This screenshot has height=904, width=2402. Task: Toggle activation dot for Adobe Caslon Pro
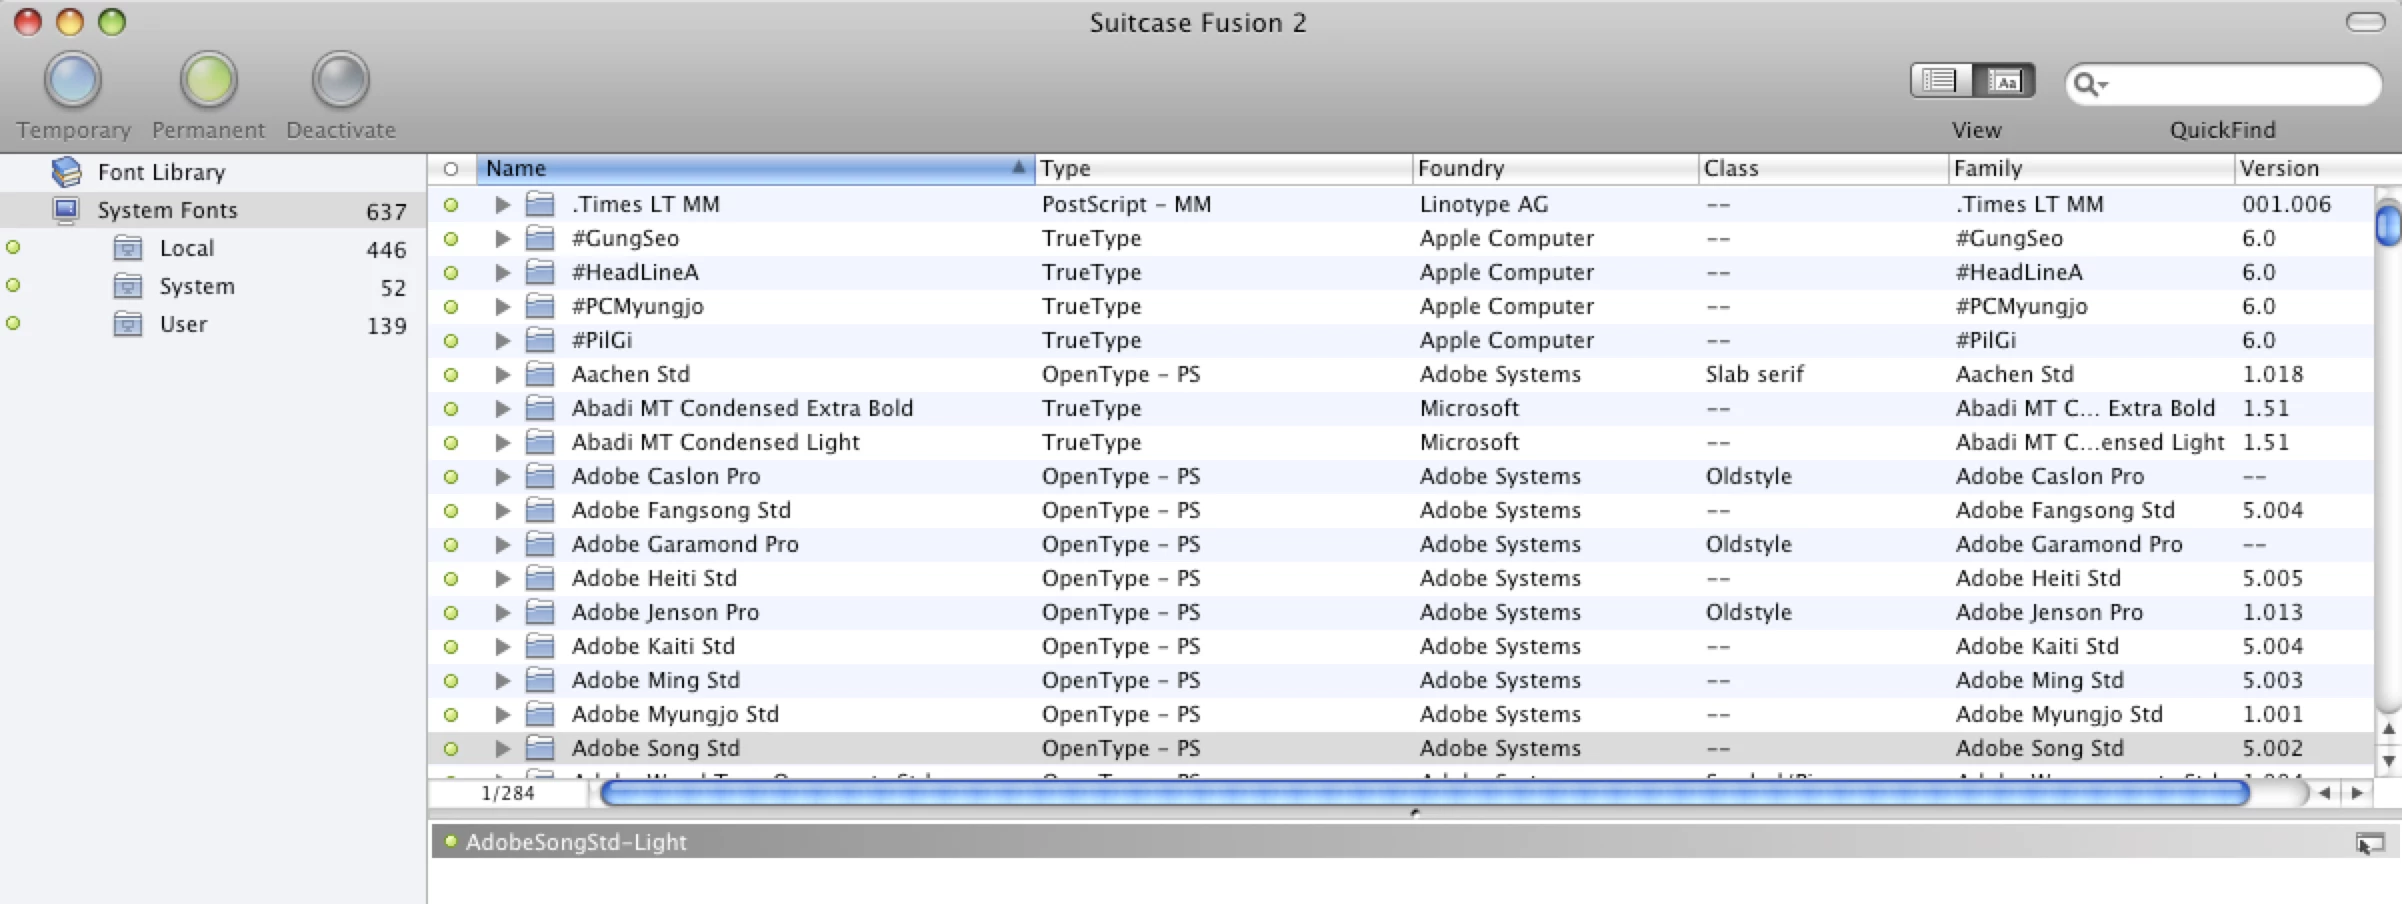pyautogui.click(x=451, y=477)
